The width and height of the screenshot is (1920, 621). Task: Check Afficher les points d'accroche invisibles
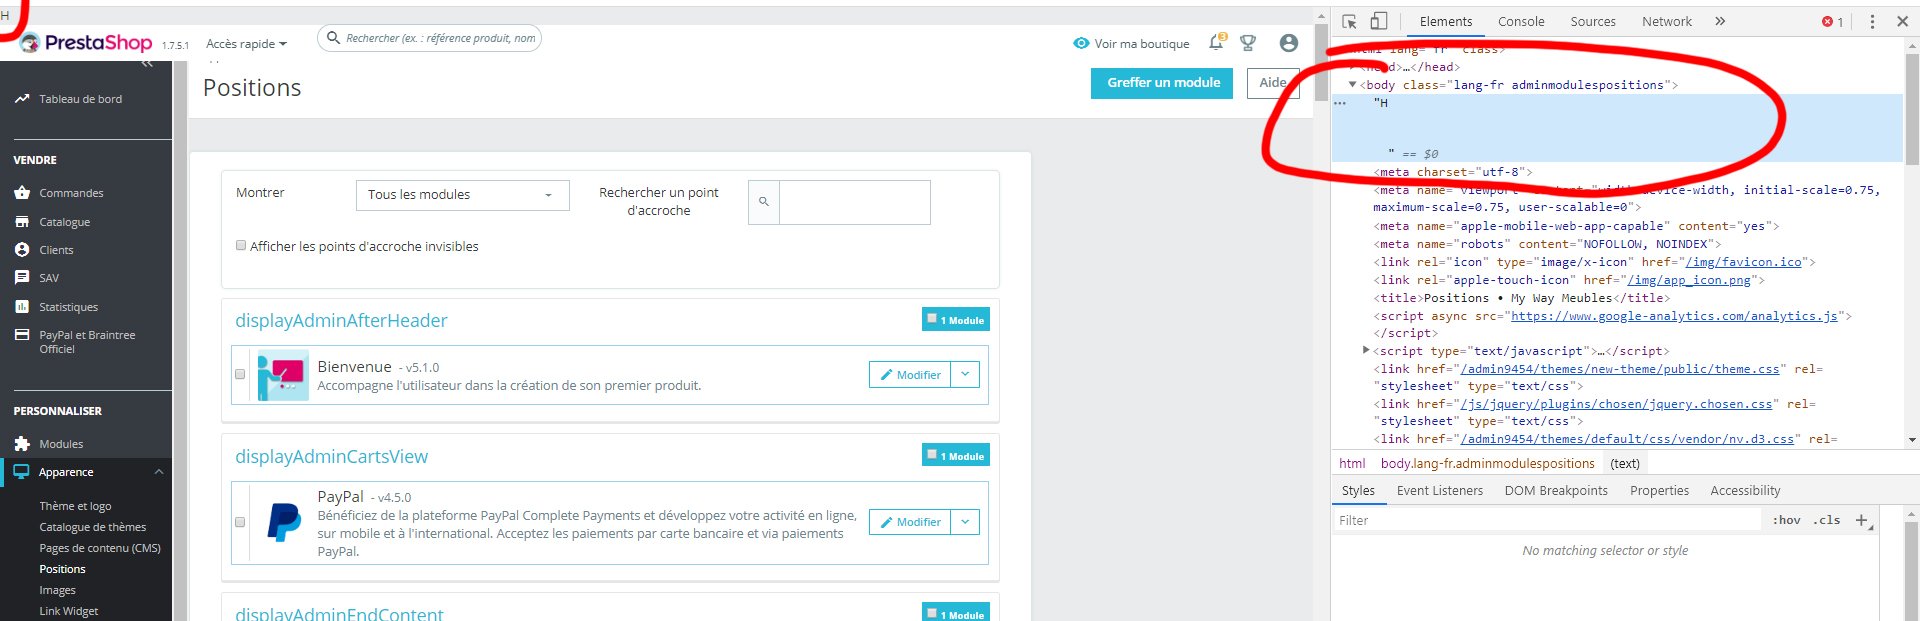241,245
